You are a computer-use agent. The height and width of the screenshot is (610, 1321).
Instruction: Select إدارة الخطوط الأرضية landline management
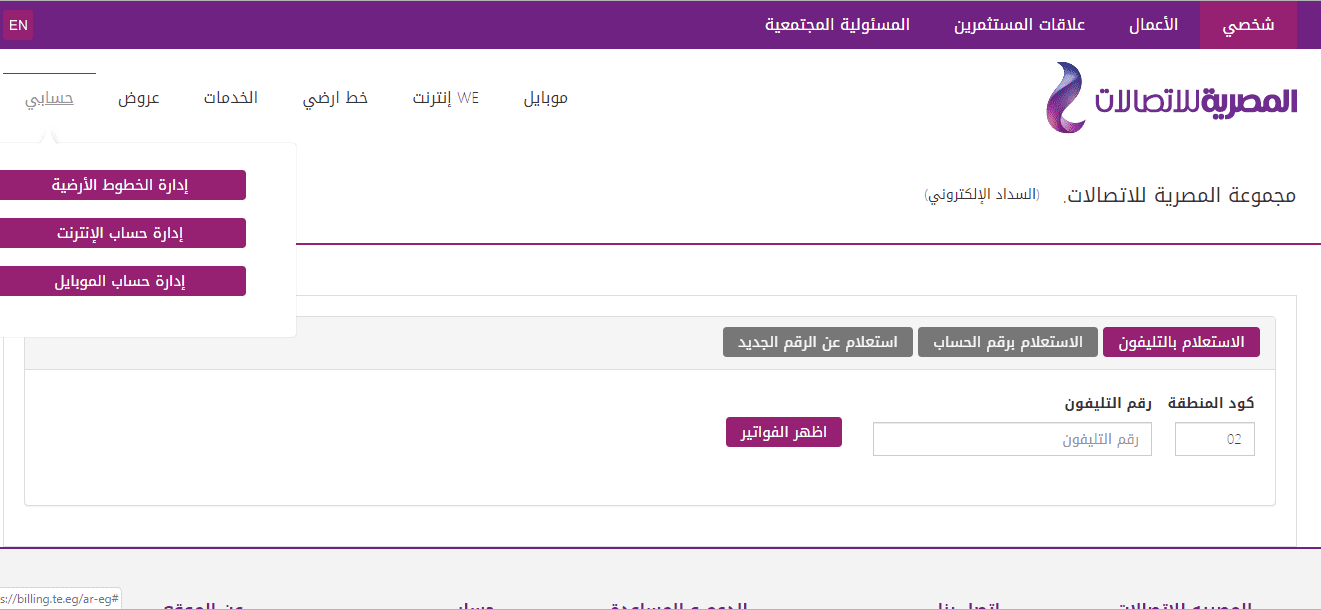(x=120, y=185)
